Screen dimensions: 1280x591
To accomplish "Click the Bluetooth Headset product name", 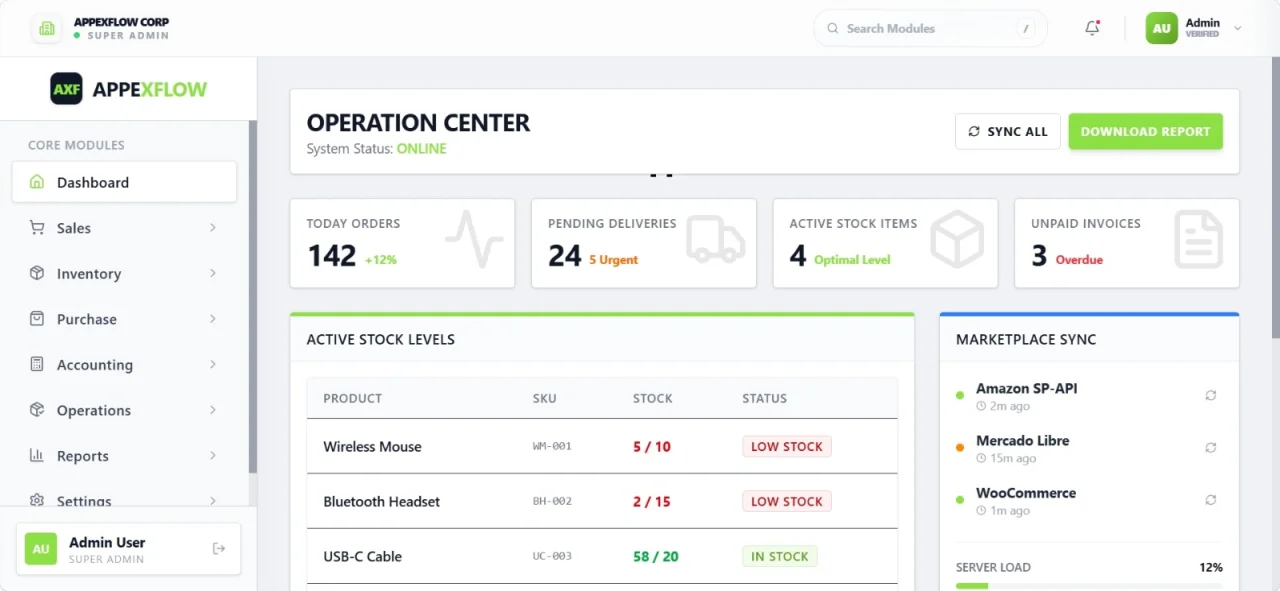I will click(x=381, y=501).
